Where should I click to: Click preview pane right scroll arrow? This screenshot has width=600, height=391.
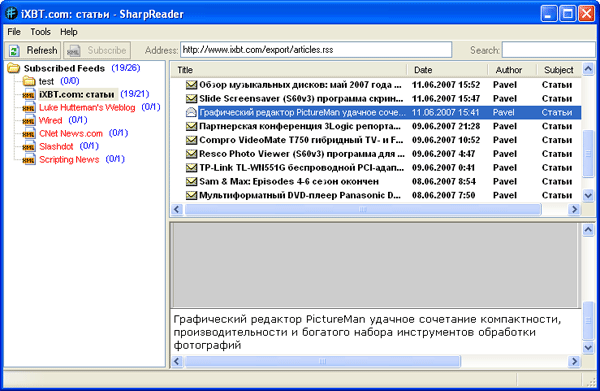574,361
